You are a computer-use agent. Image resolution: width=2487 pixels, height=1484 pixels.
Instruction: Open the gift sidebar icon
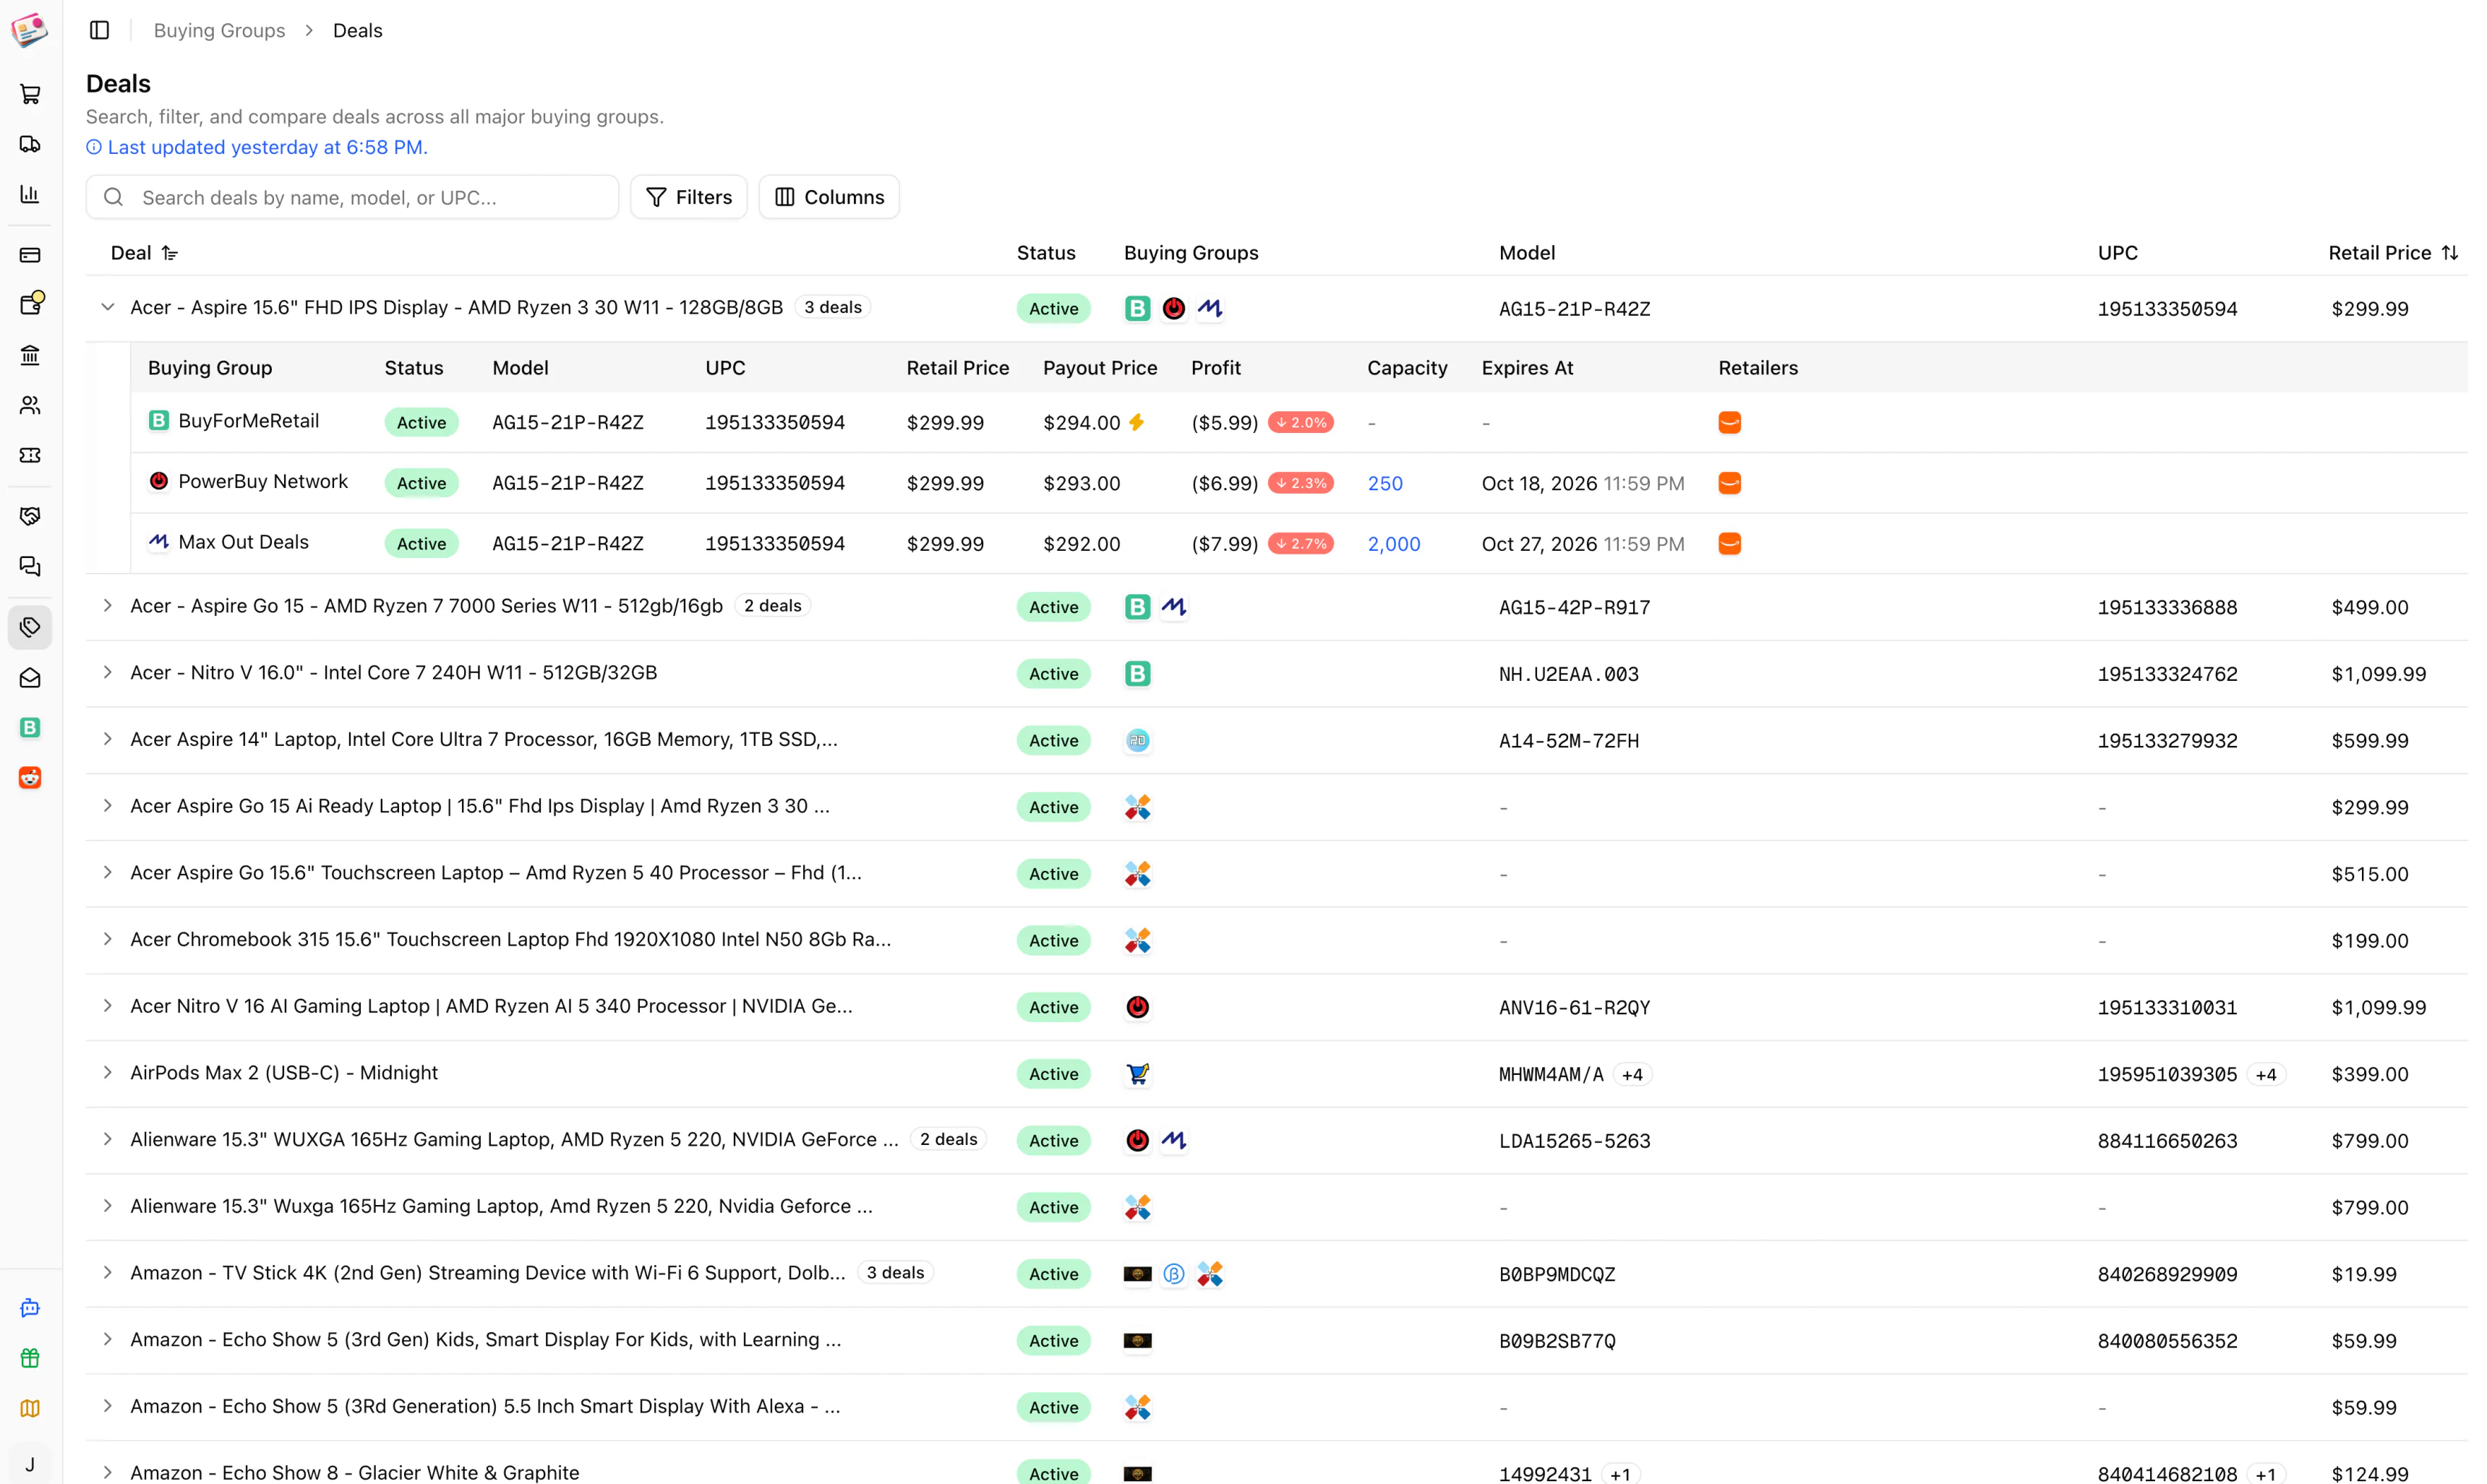click(30, 1358)
